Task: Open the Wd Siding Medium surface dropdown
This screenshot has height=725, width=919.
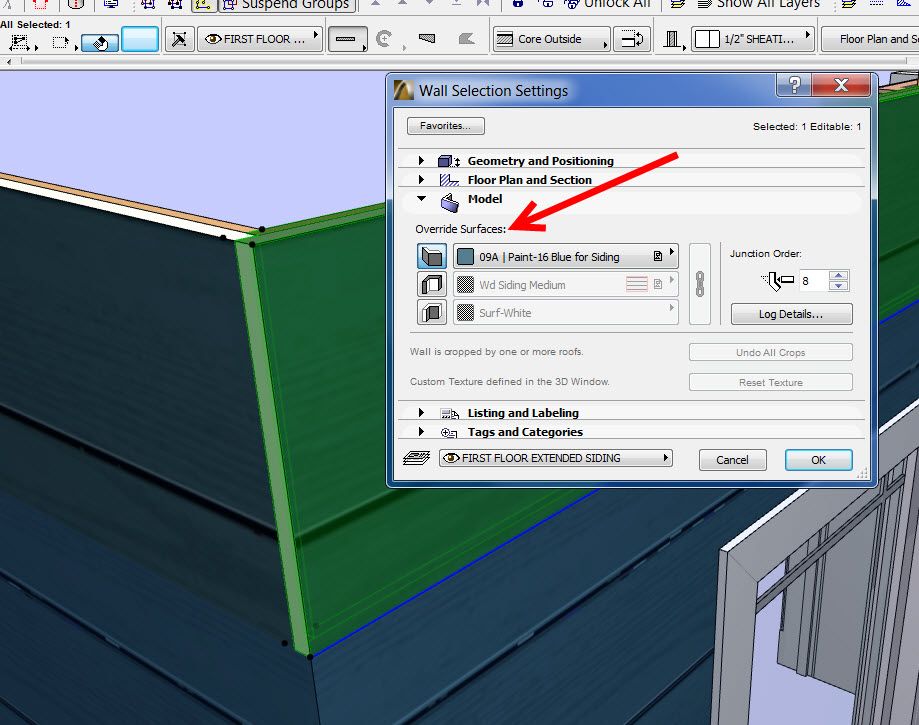Action: point(566,284)
